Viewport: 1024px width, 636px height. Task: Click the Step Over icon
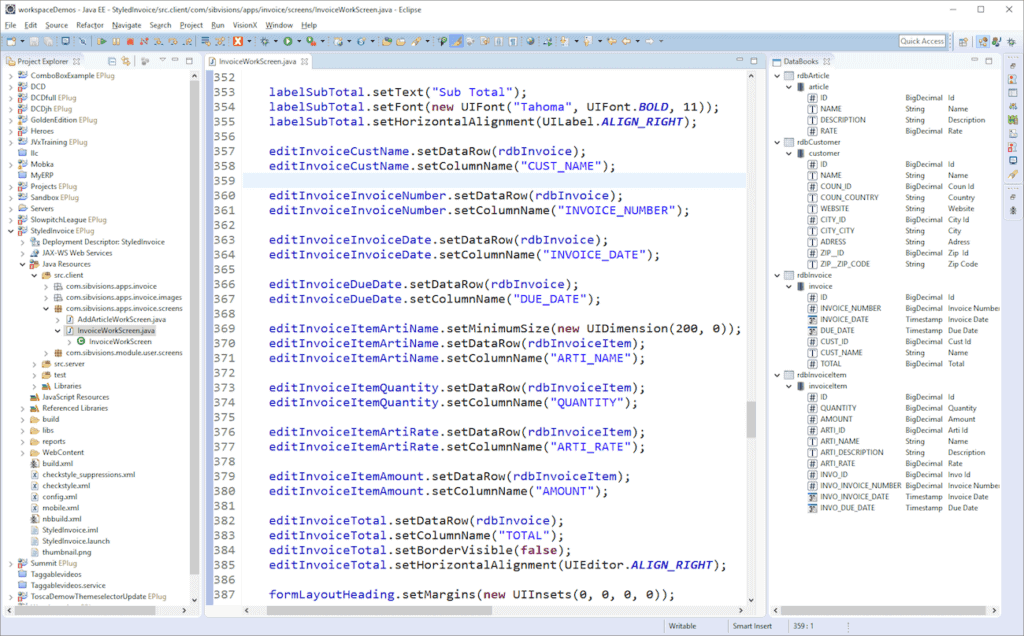173,41
